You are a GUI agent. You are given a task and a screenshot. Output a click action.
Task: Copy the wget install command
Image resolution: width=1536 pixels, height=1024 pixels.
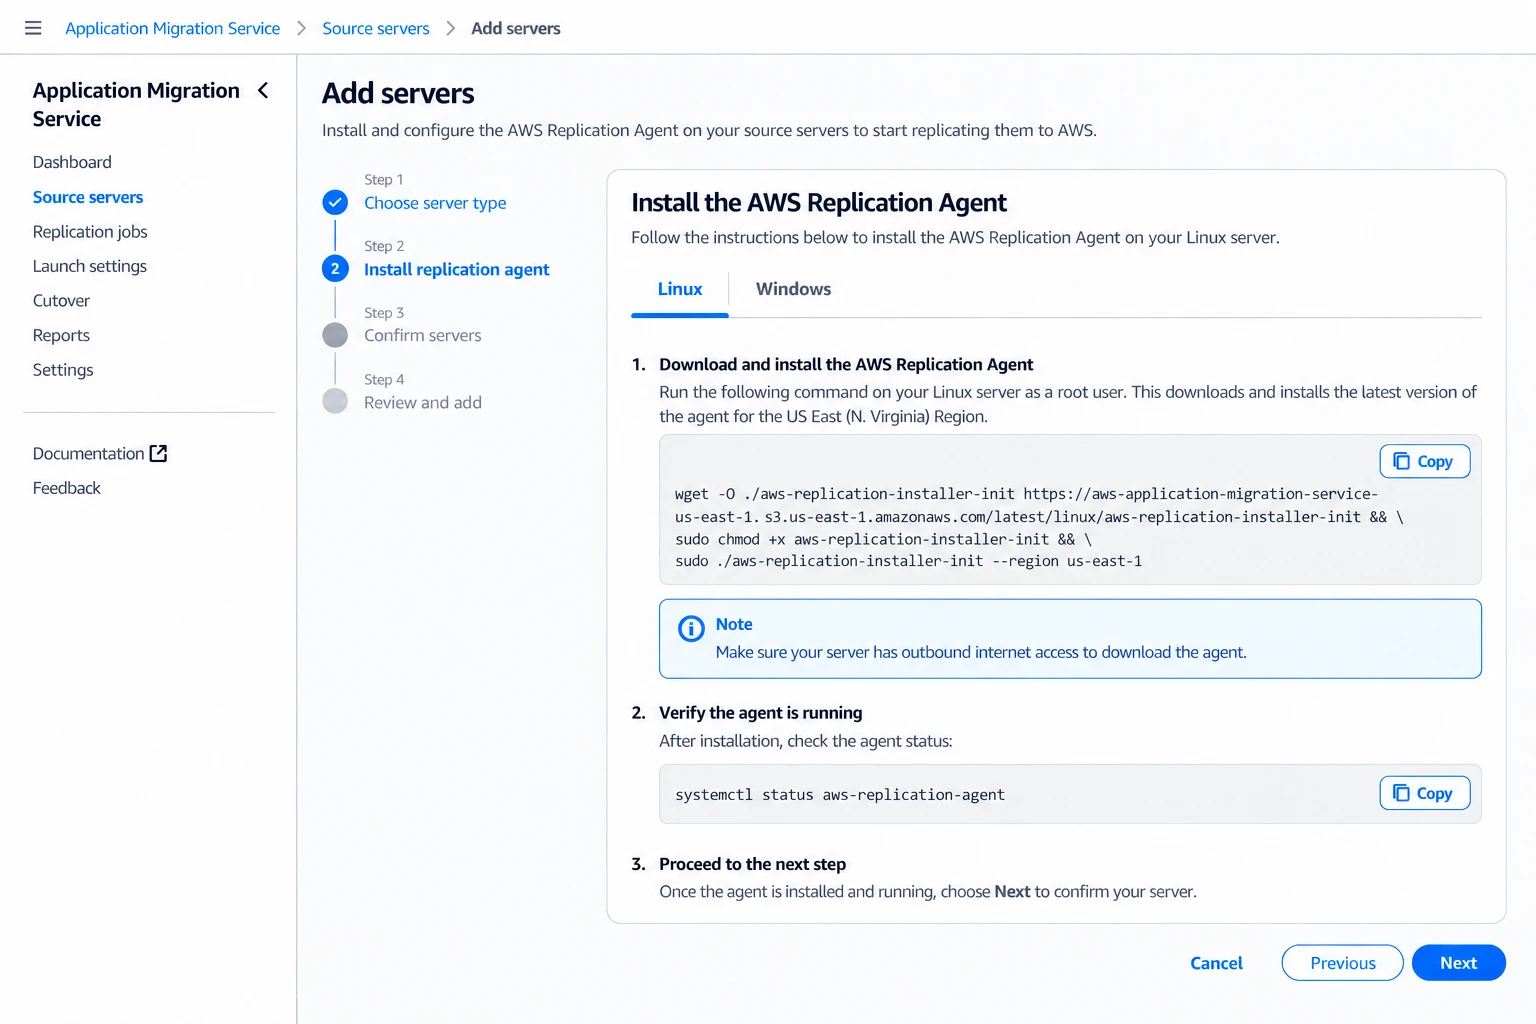click(x=1424, y=461)
